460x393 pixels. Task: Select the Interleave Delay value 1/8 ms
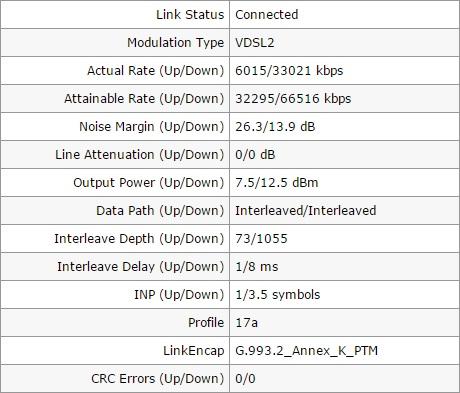(x=257, y=267)
